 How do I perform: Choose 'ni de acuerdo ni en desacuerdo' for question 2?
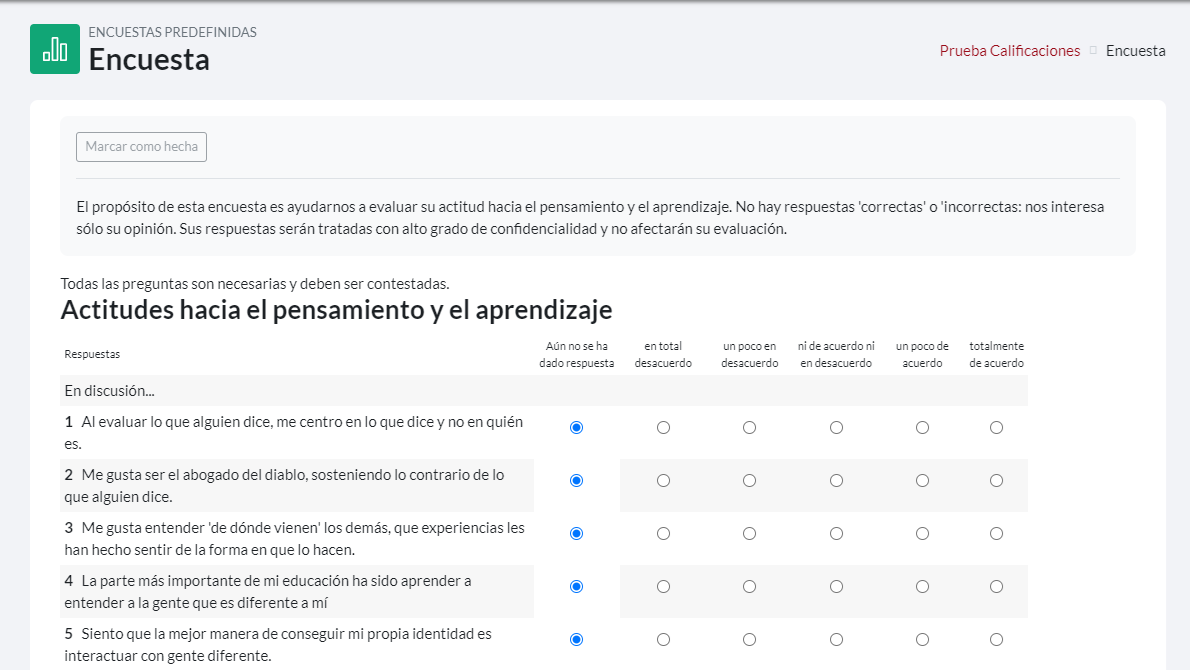point(836,481)
